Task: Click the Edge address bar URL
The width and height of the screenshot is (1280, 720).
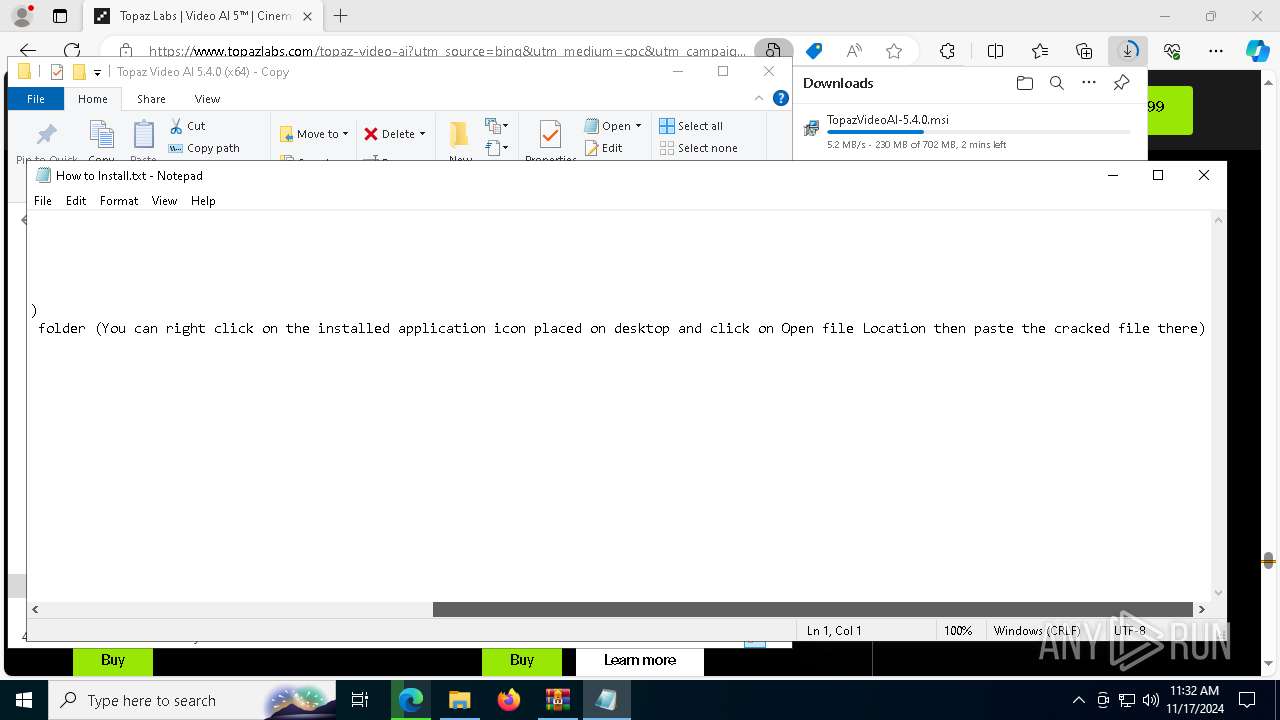Action: 447,51
